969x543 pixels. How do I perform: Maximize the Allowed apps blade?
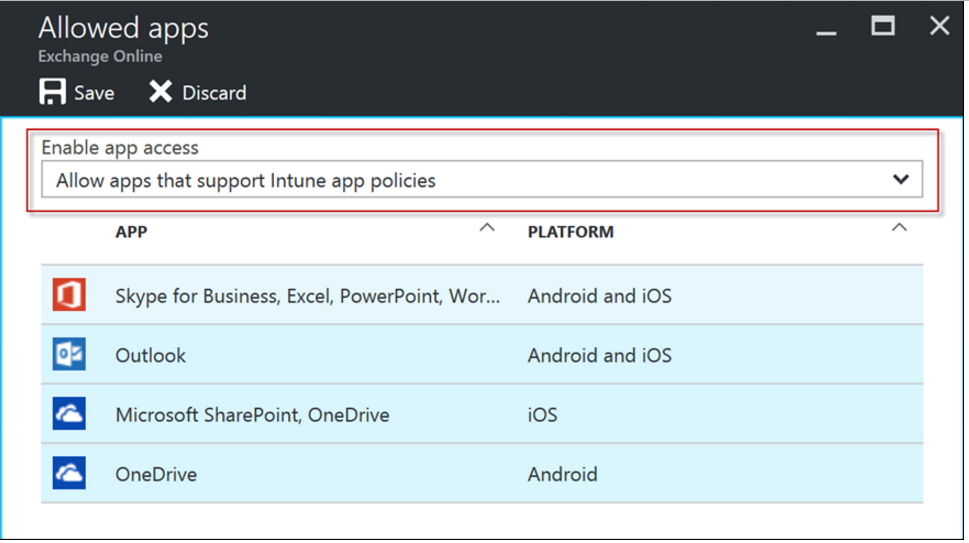tap(882, 26)
